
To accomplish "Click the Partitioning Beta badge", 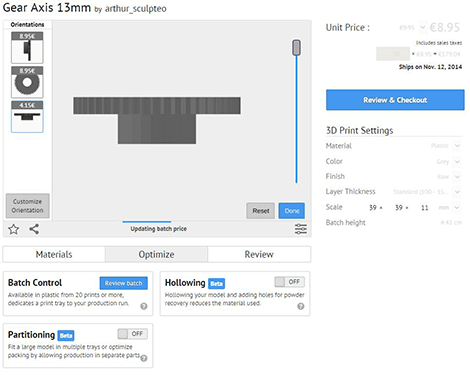I will tap(66, 335).
